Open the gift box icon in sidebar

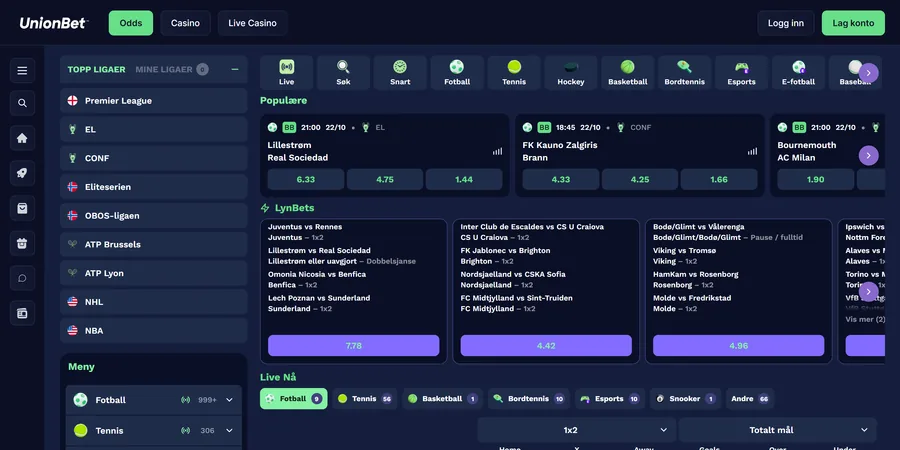click(22, 243)
